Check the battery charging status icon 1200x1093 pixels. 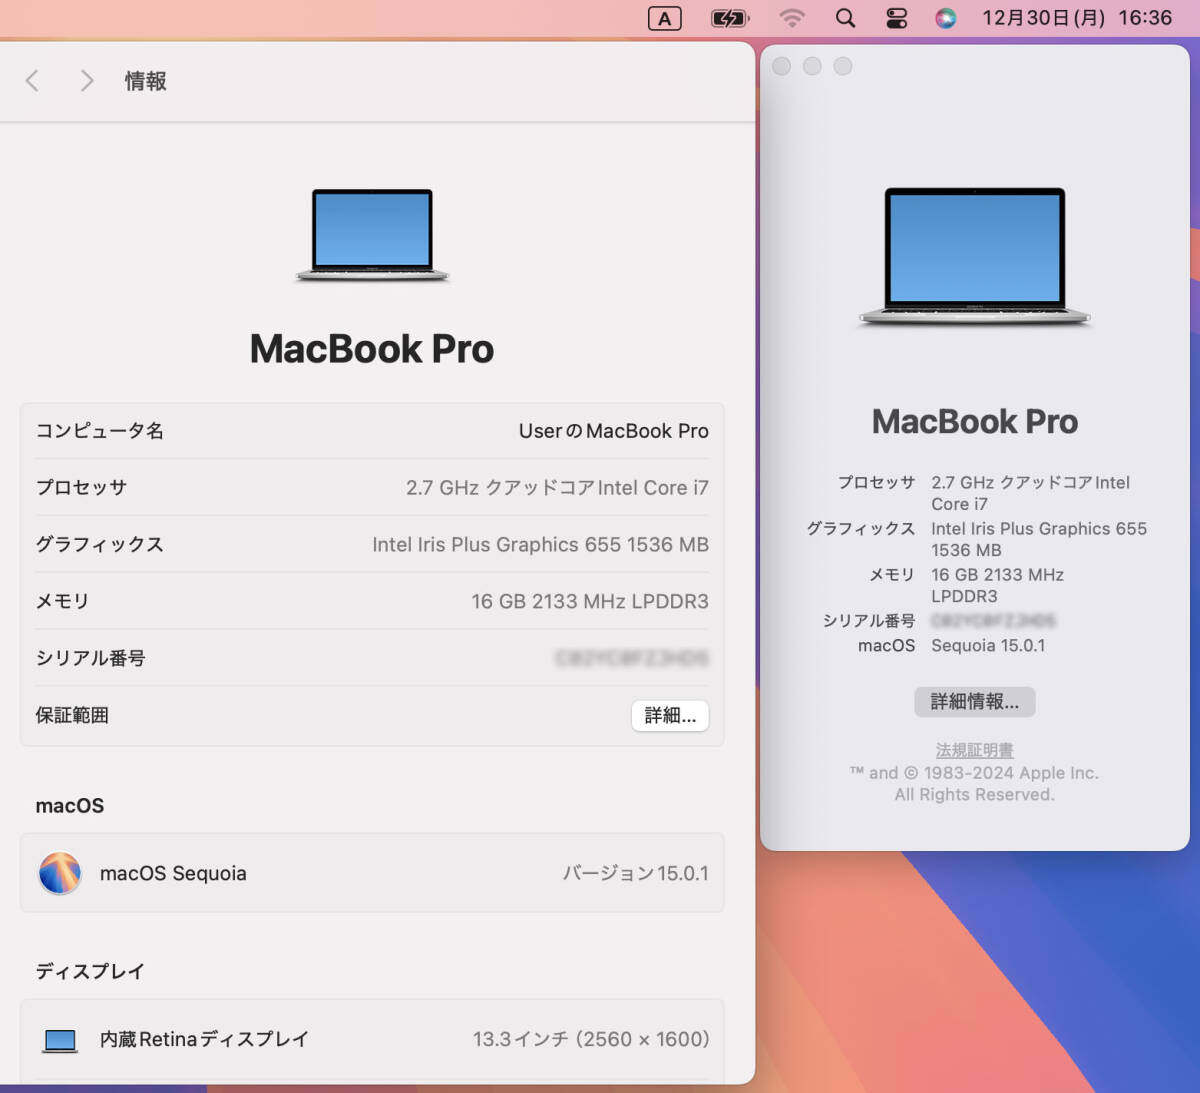pyautogui.click(x=730, y=18)
